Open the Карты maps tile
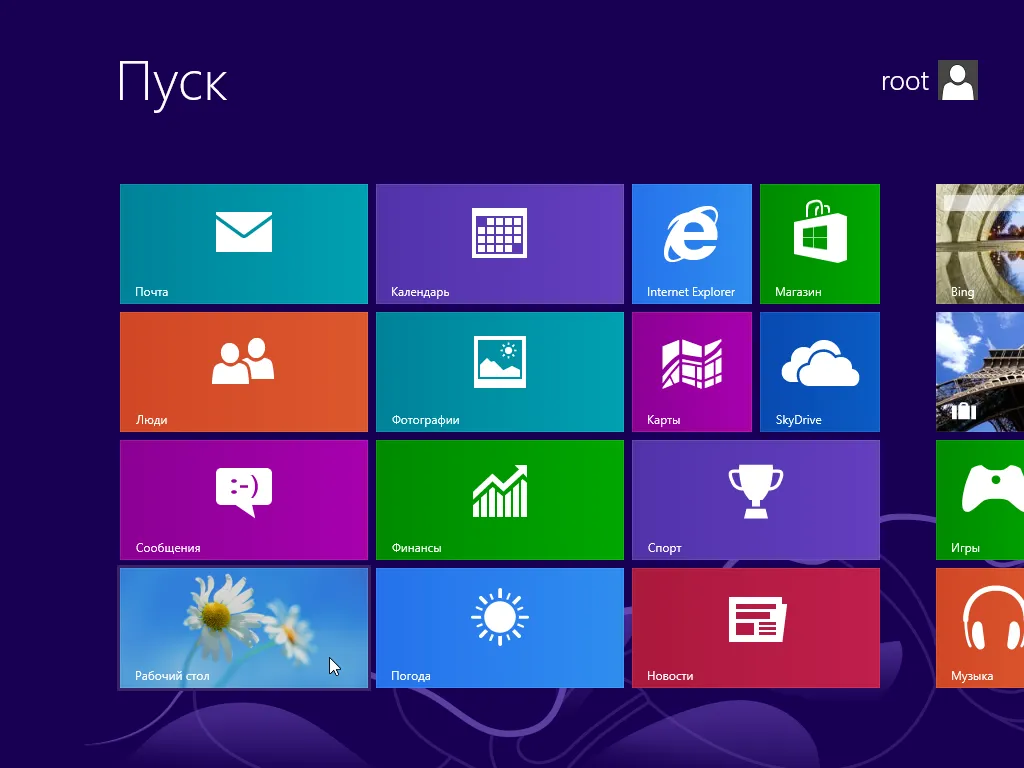 (x=692, y=372)
